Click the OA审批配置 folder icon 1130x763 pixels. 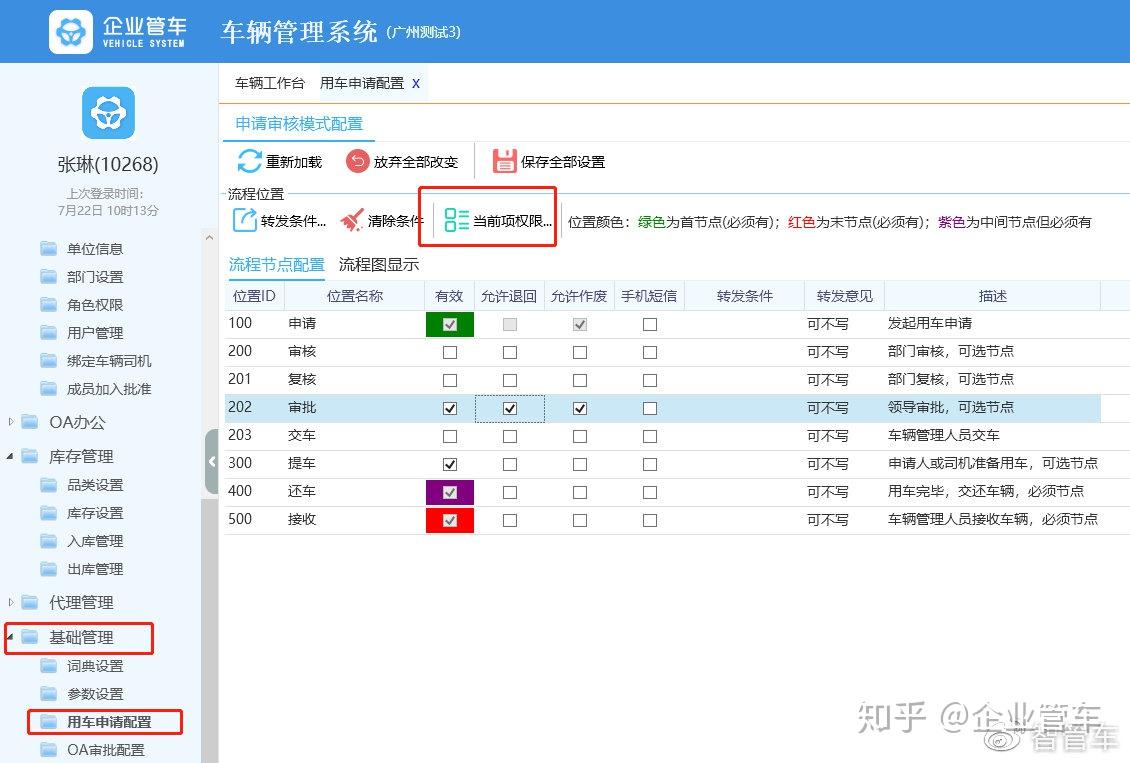pos(49,750)
